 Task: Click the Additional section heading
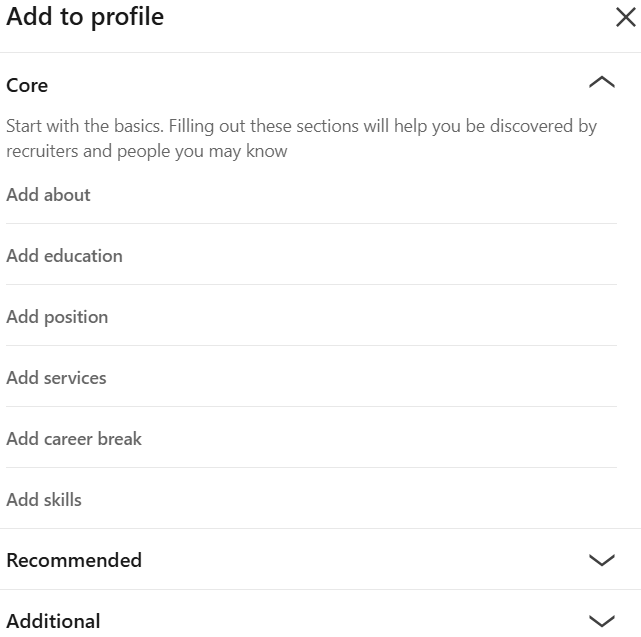point(53,621)
